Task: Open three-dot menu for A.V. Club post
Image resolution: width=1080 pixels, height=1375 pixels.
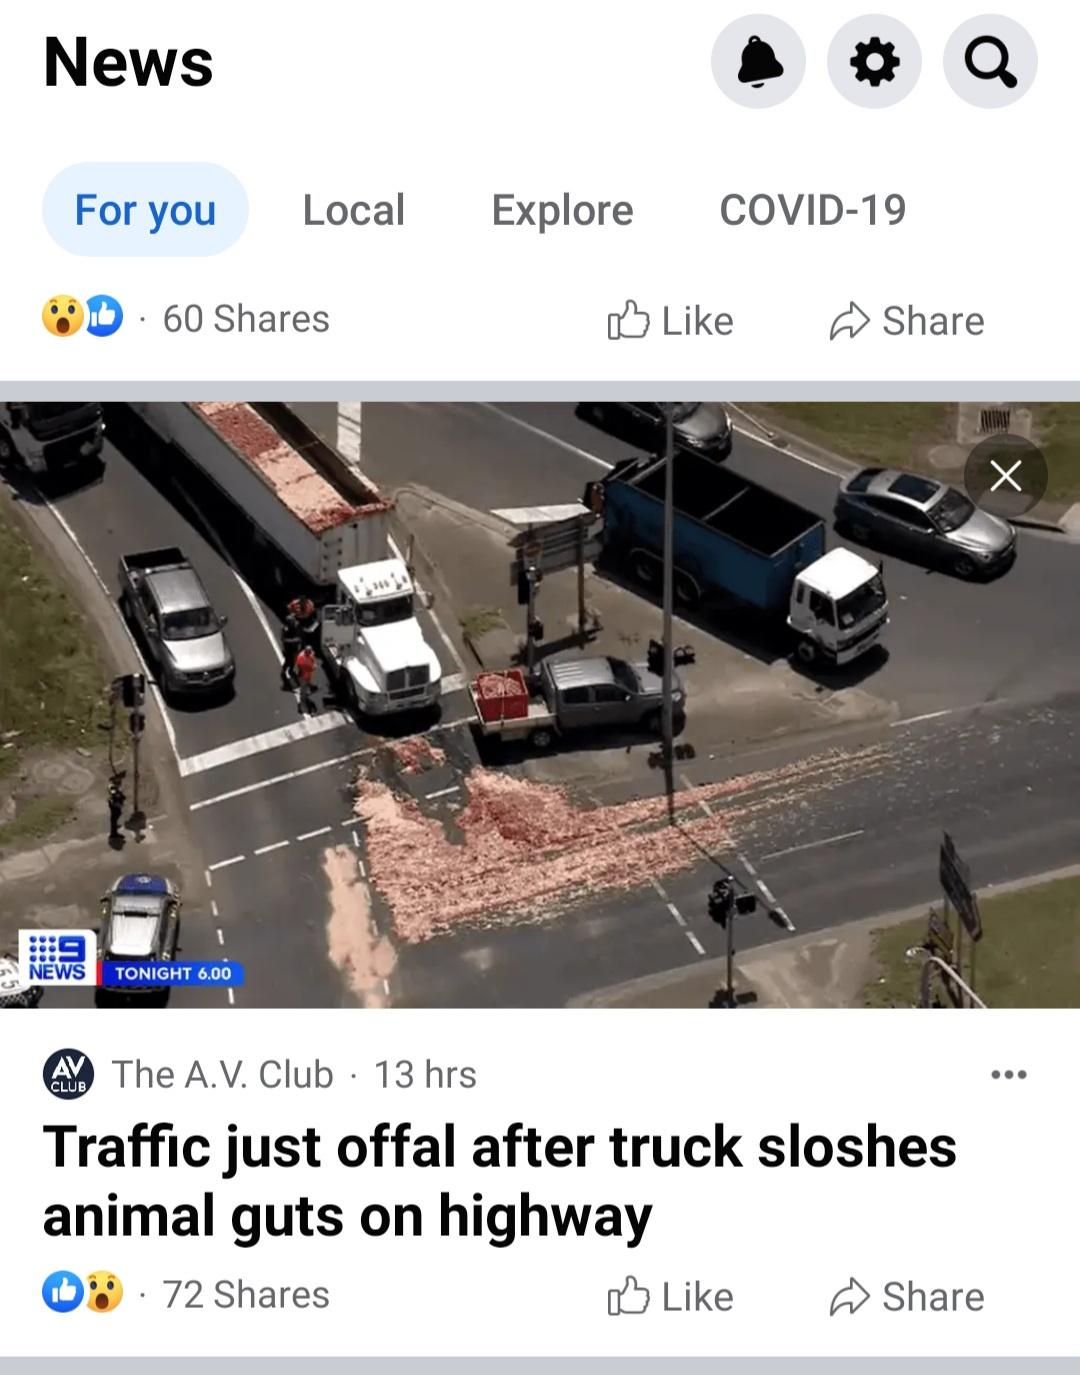Action: pyautogui.click(x=1008, y=1075)
